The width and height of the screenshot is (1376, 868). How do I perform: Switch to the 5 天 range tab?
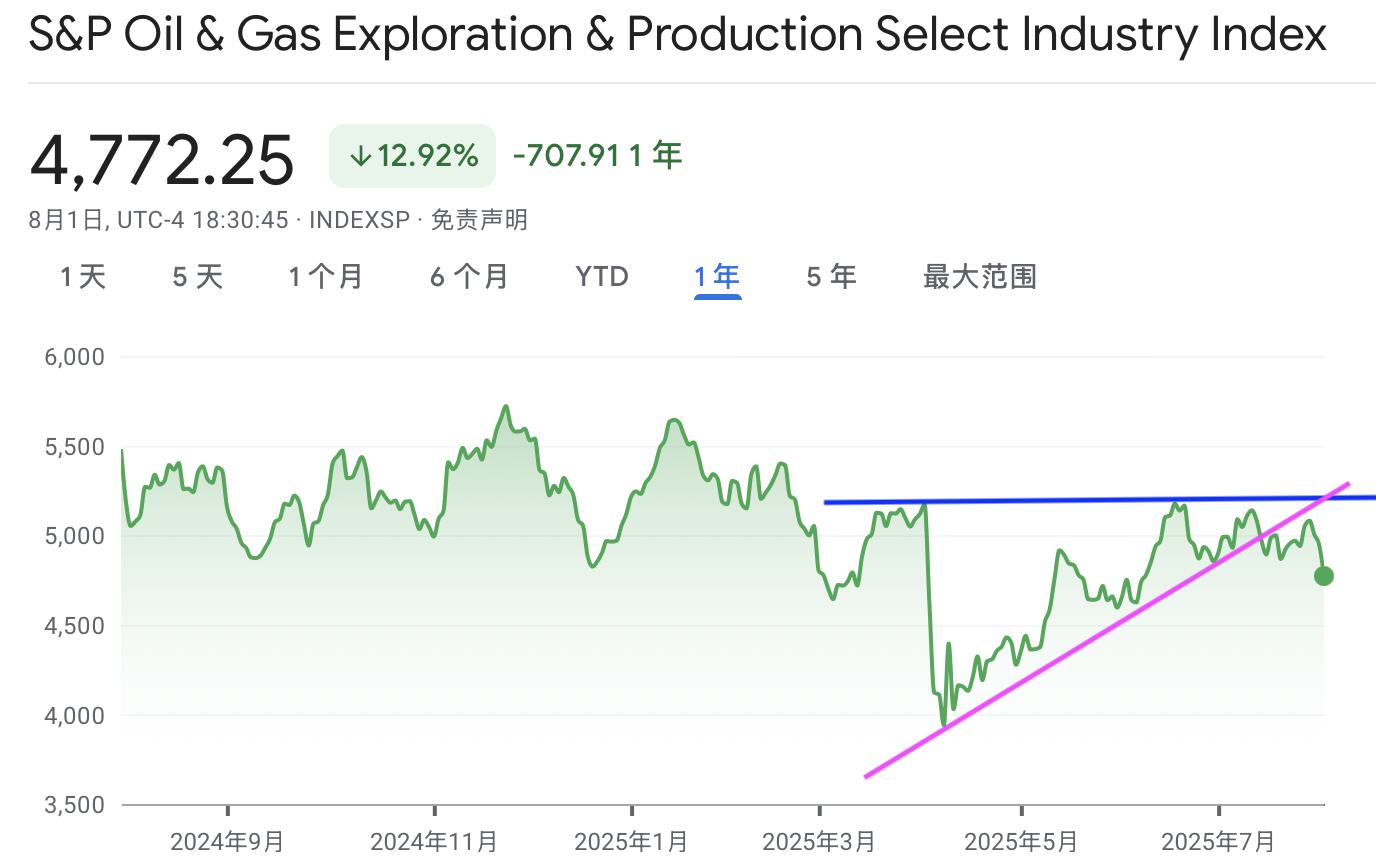198,277
